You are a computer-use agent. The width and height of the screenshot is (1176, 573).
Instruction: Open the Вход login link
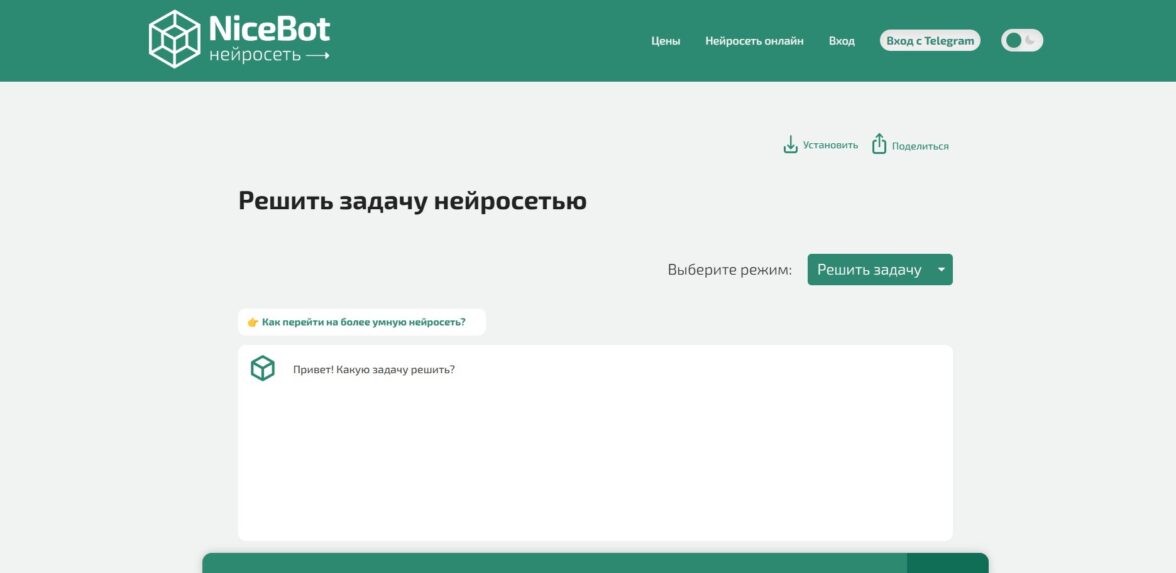pyautogui.click(x=842, y=41)
